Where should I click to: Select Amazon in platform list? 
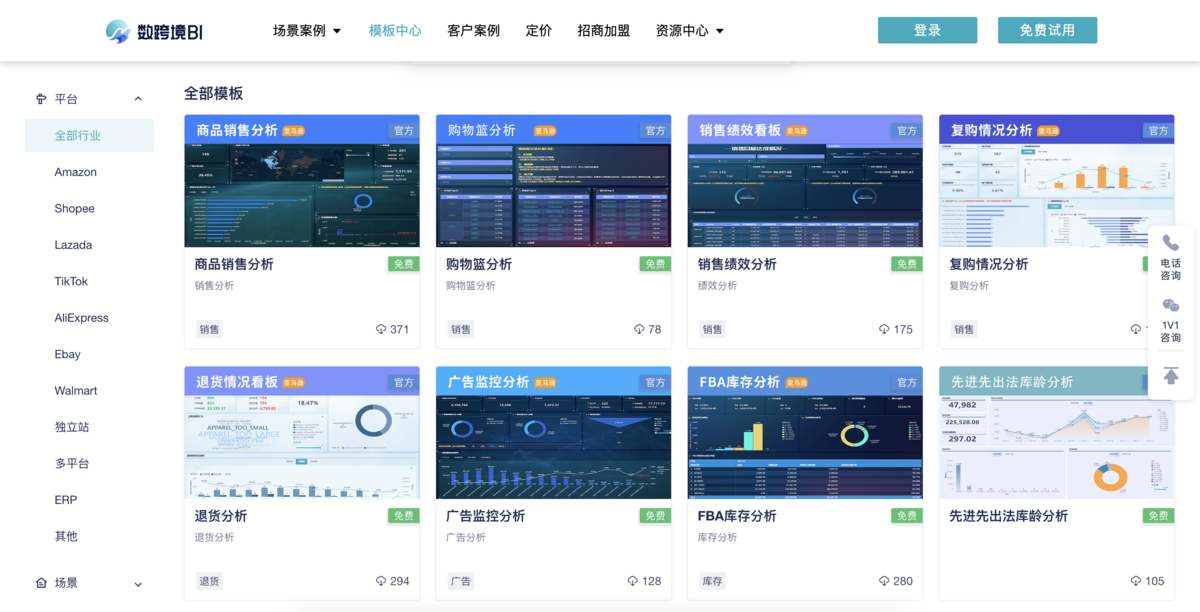76,172
